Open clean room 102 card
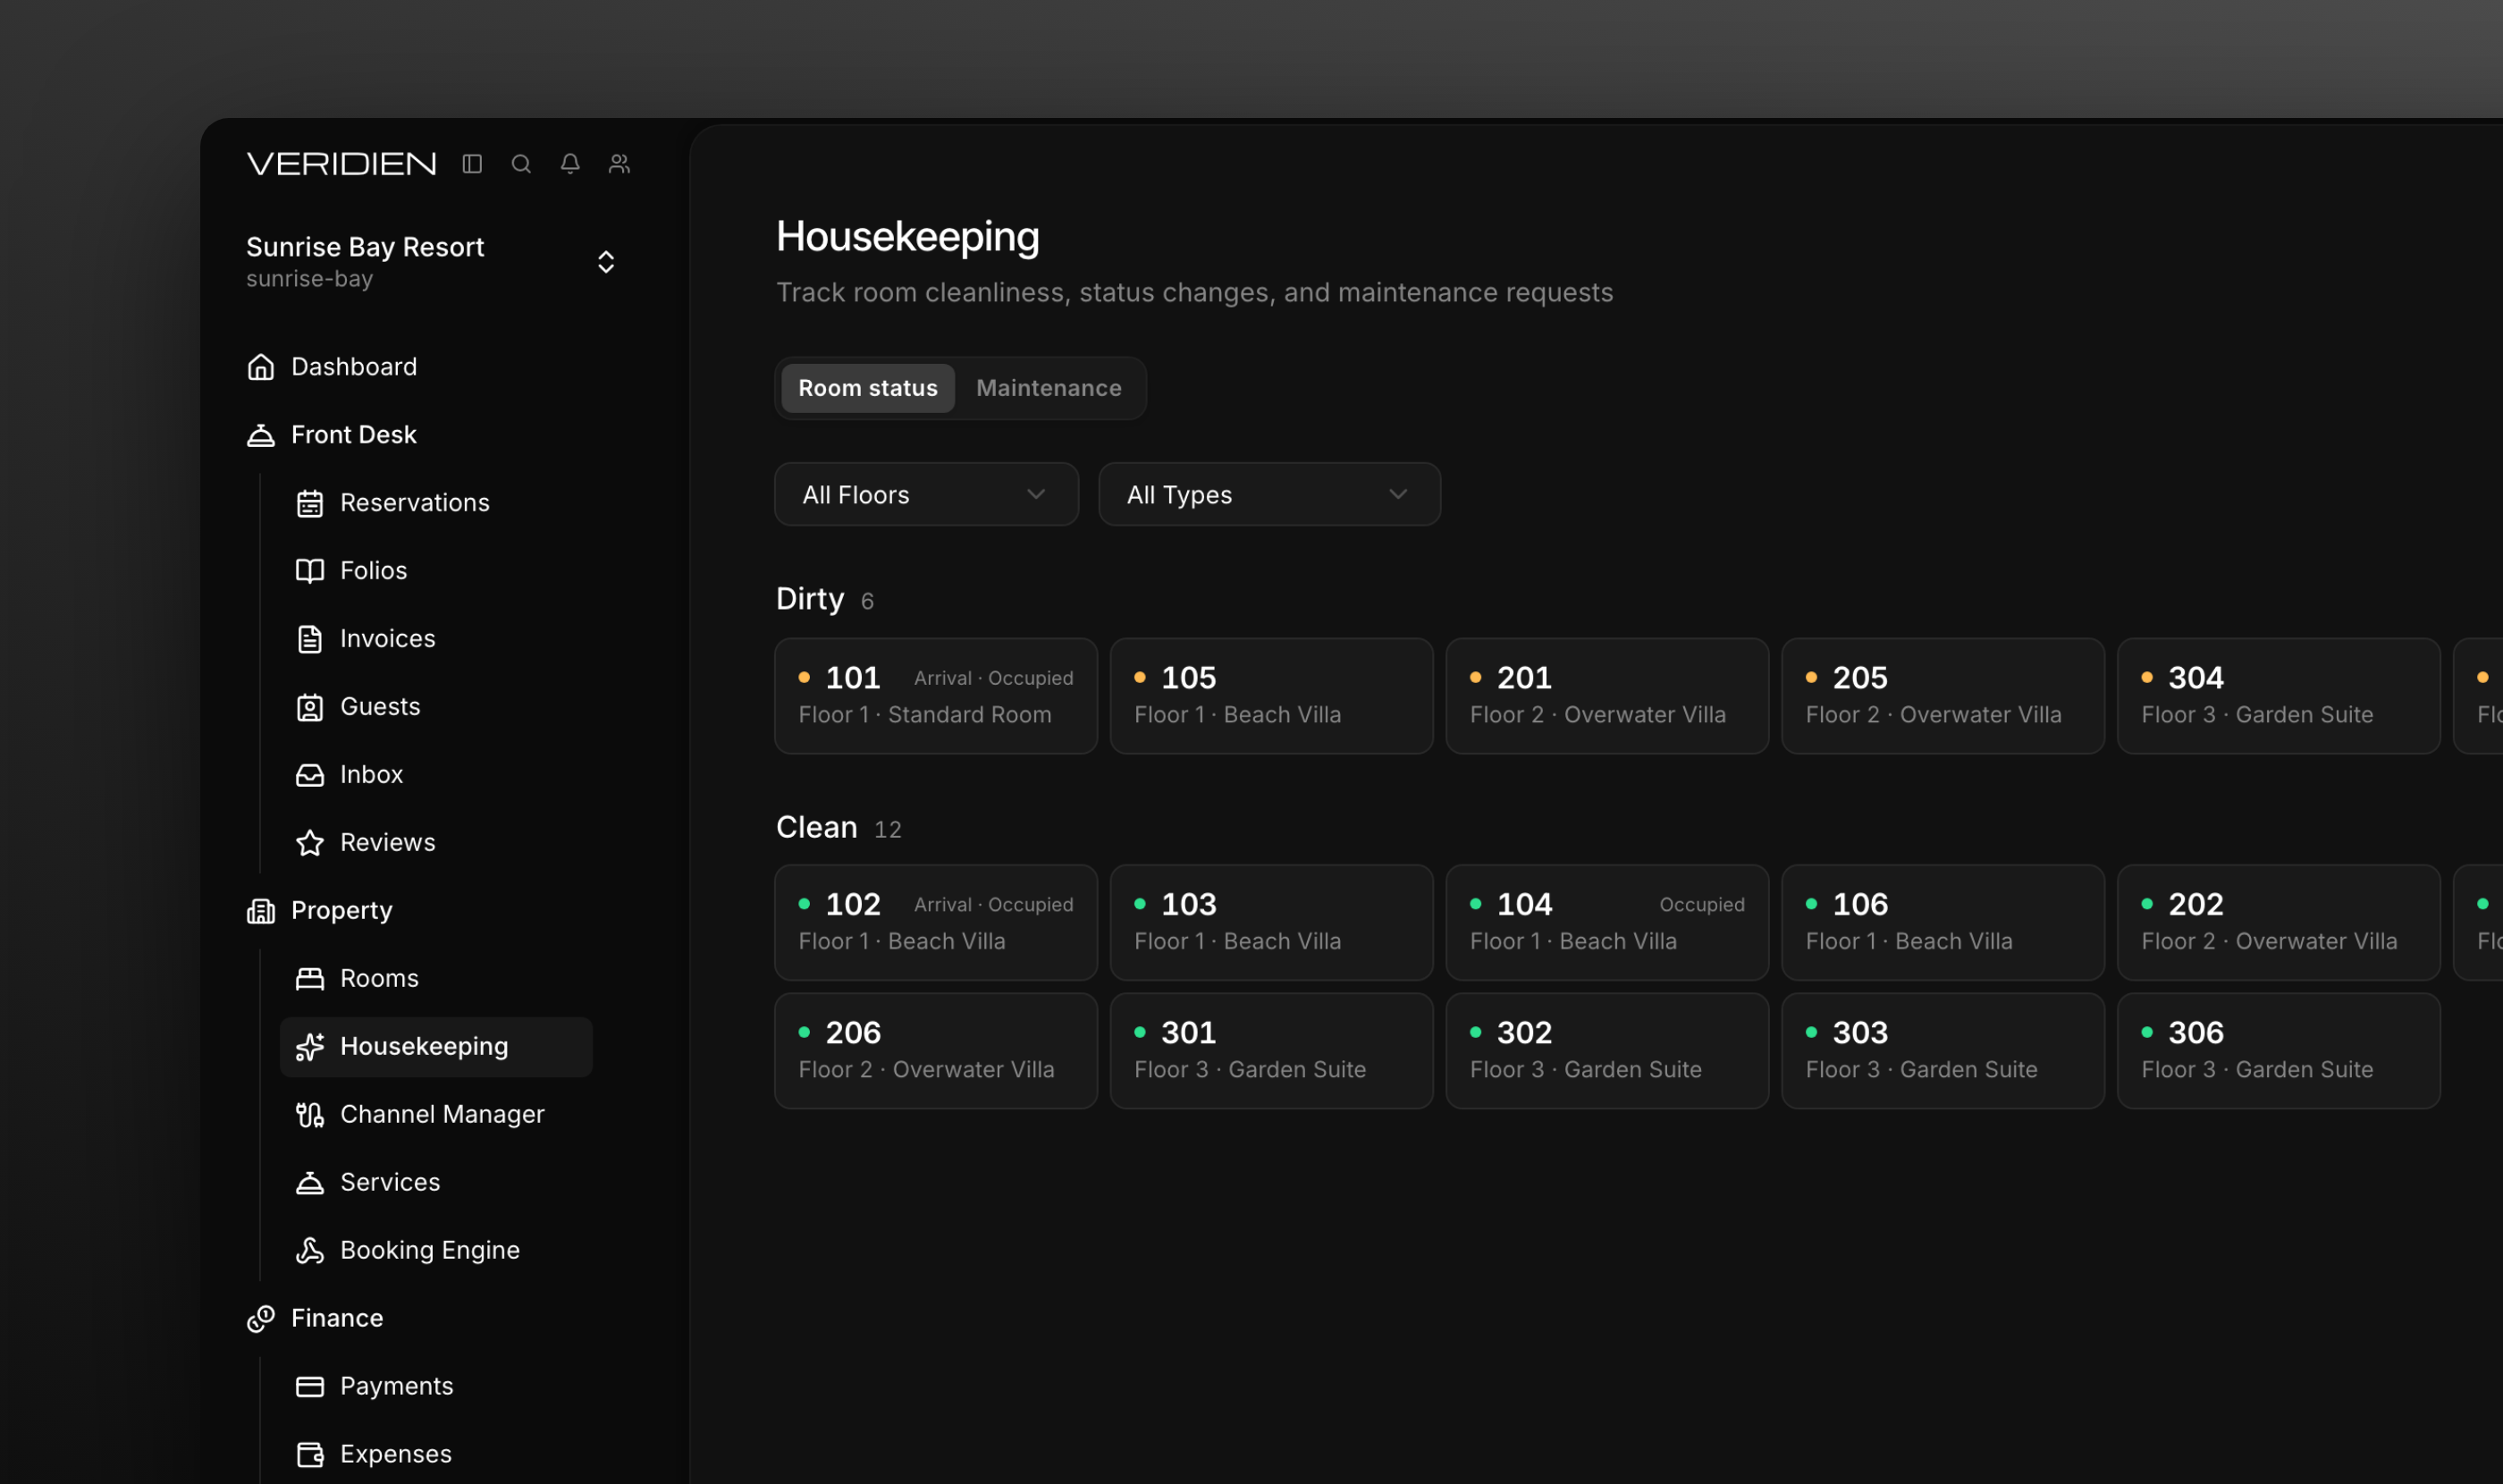2503x1484 pixels. tap(936, 923)
